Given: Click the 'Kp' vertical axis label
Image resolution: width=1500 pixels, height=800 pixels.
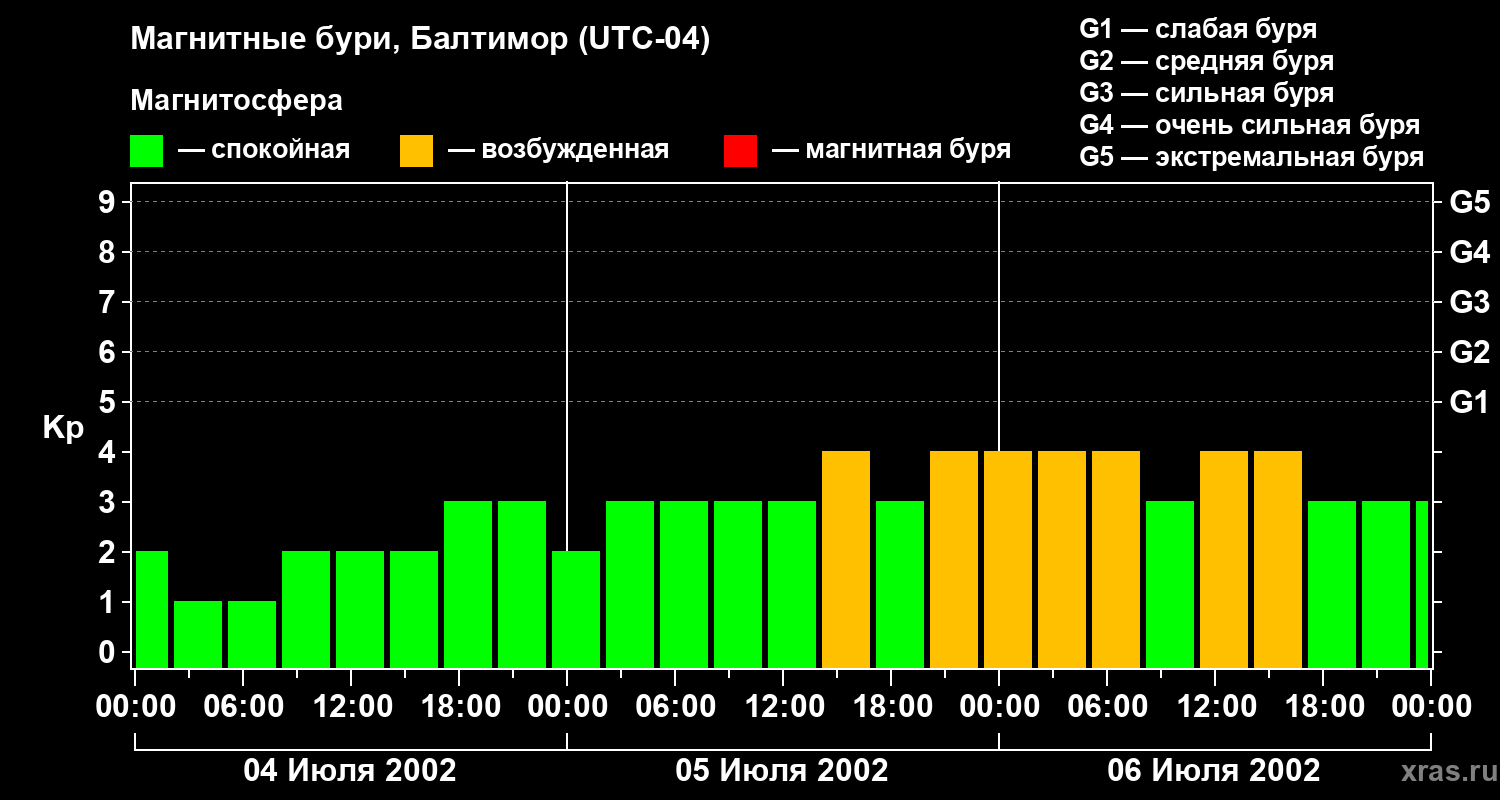Looking at the screenshot, I should pyautogui.click(x=63, y=428).
